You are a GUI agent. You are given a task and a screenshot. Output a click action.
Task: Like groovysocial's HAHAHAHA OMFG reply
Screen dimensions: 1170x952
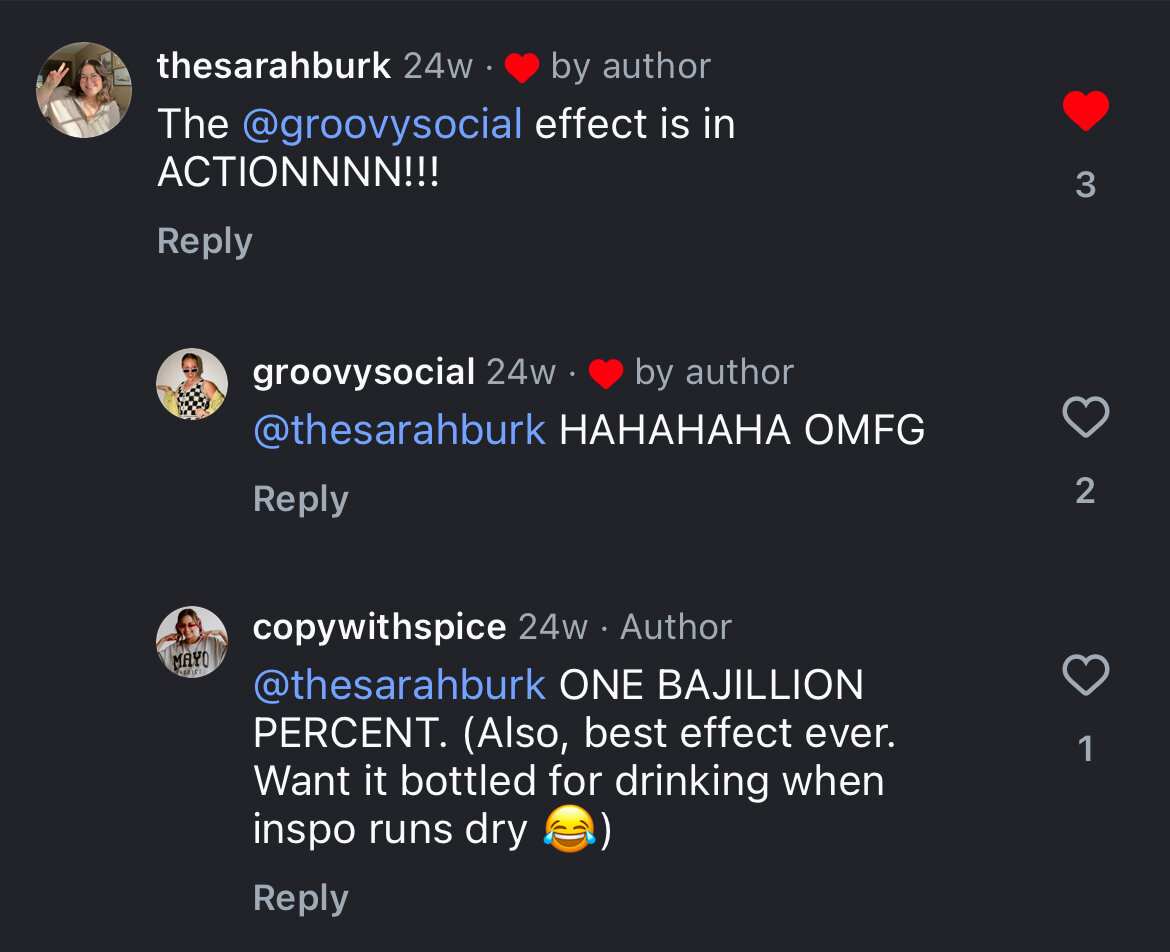(x=1085, y=417)
